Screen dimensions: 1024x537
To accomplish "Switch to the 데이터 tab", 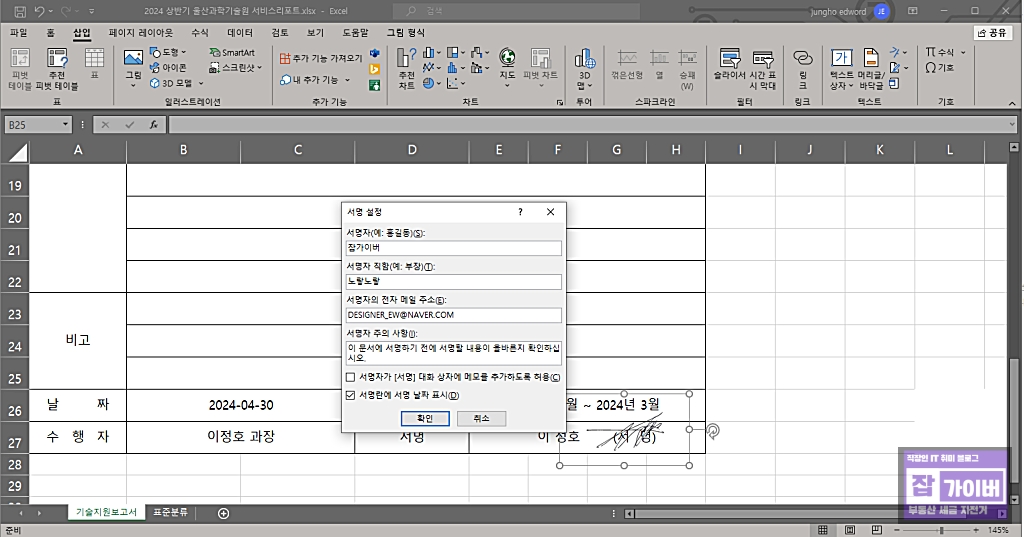I will pos(240,33).
